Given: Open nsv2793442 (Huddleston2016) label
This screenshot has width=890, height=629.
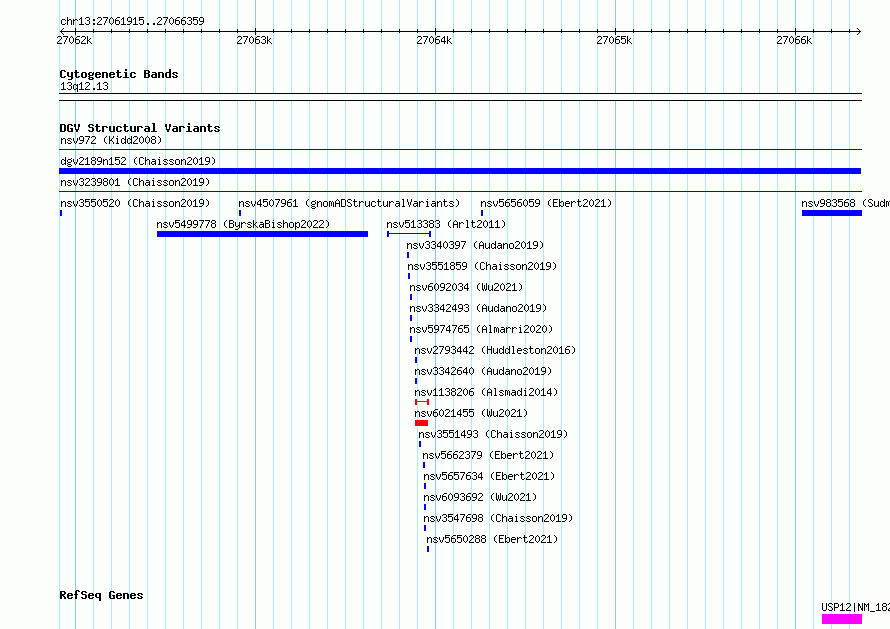Looking at the screenshot, I should 495,350.
